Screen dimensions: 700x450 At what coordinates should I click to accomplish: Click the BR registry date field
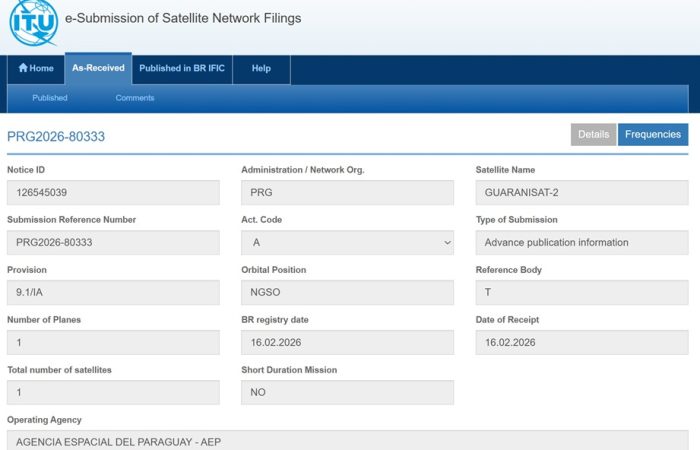347,342
